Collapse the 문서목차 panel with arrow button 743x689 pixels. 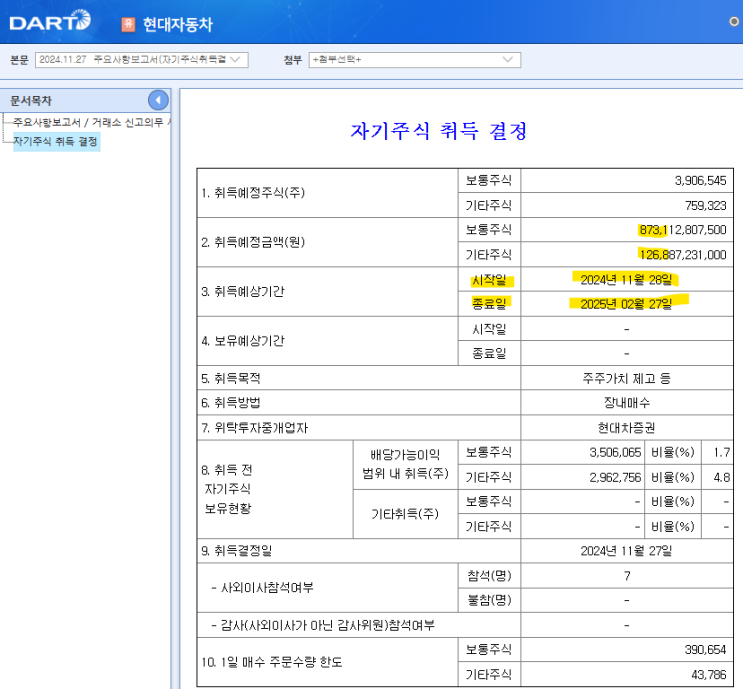pyautogui.click(x=158, y=100)
